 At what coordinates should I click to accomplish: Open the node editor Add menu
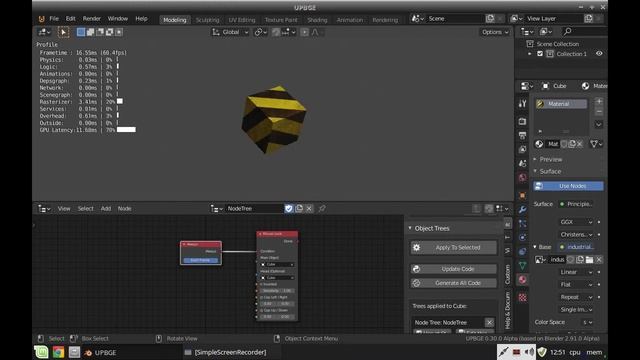(106, 209)
